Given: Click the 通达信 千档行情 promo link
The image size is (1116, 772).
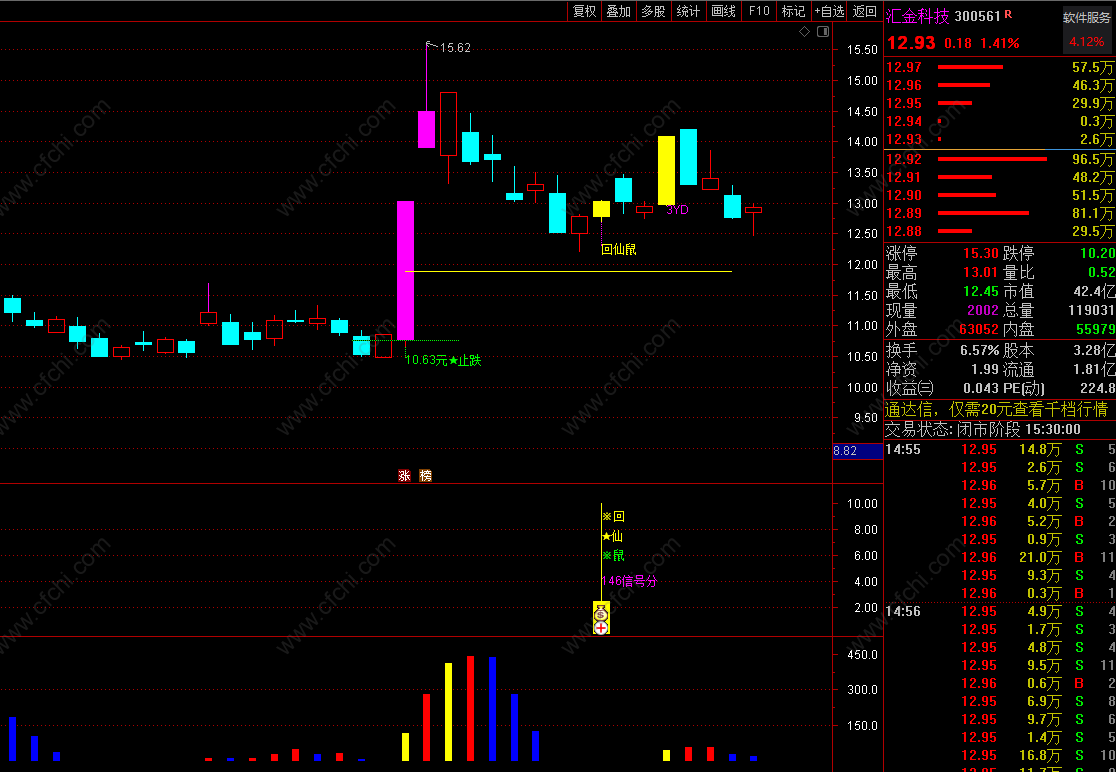Looking at the screenshot, I should click(996, 409).
